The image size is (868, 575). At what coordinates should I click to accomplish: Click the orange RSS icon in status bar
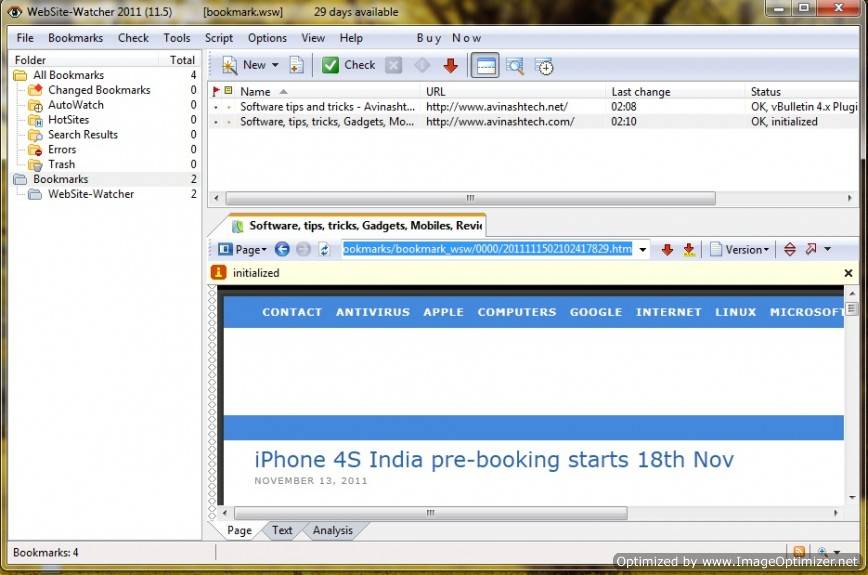[799, 552]
